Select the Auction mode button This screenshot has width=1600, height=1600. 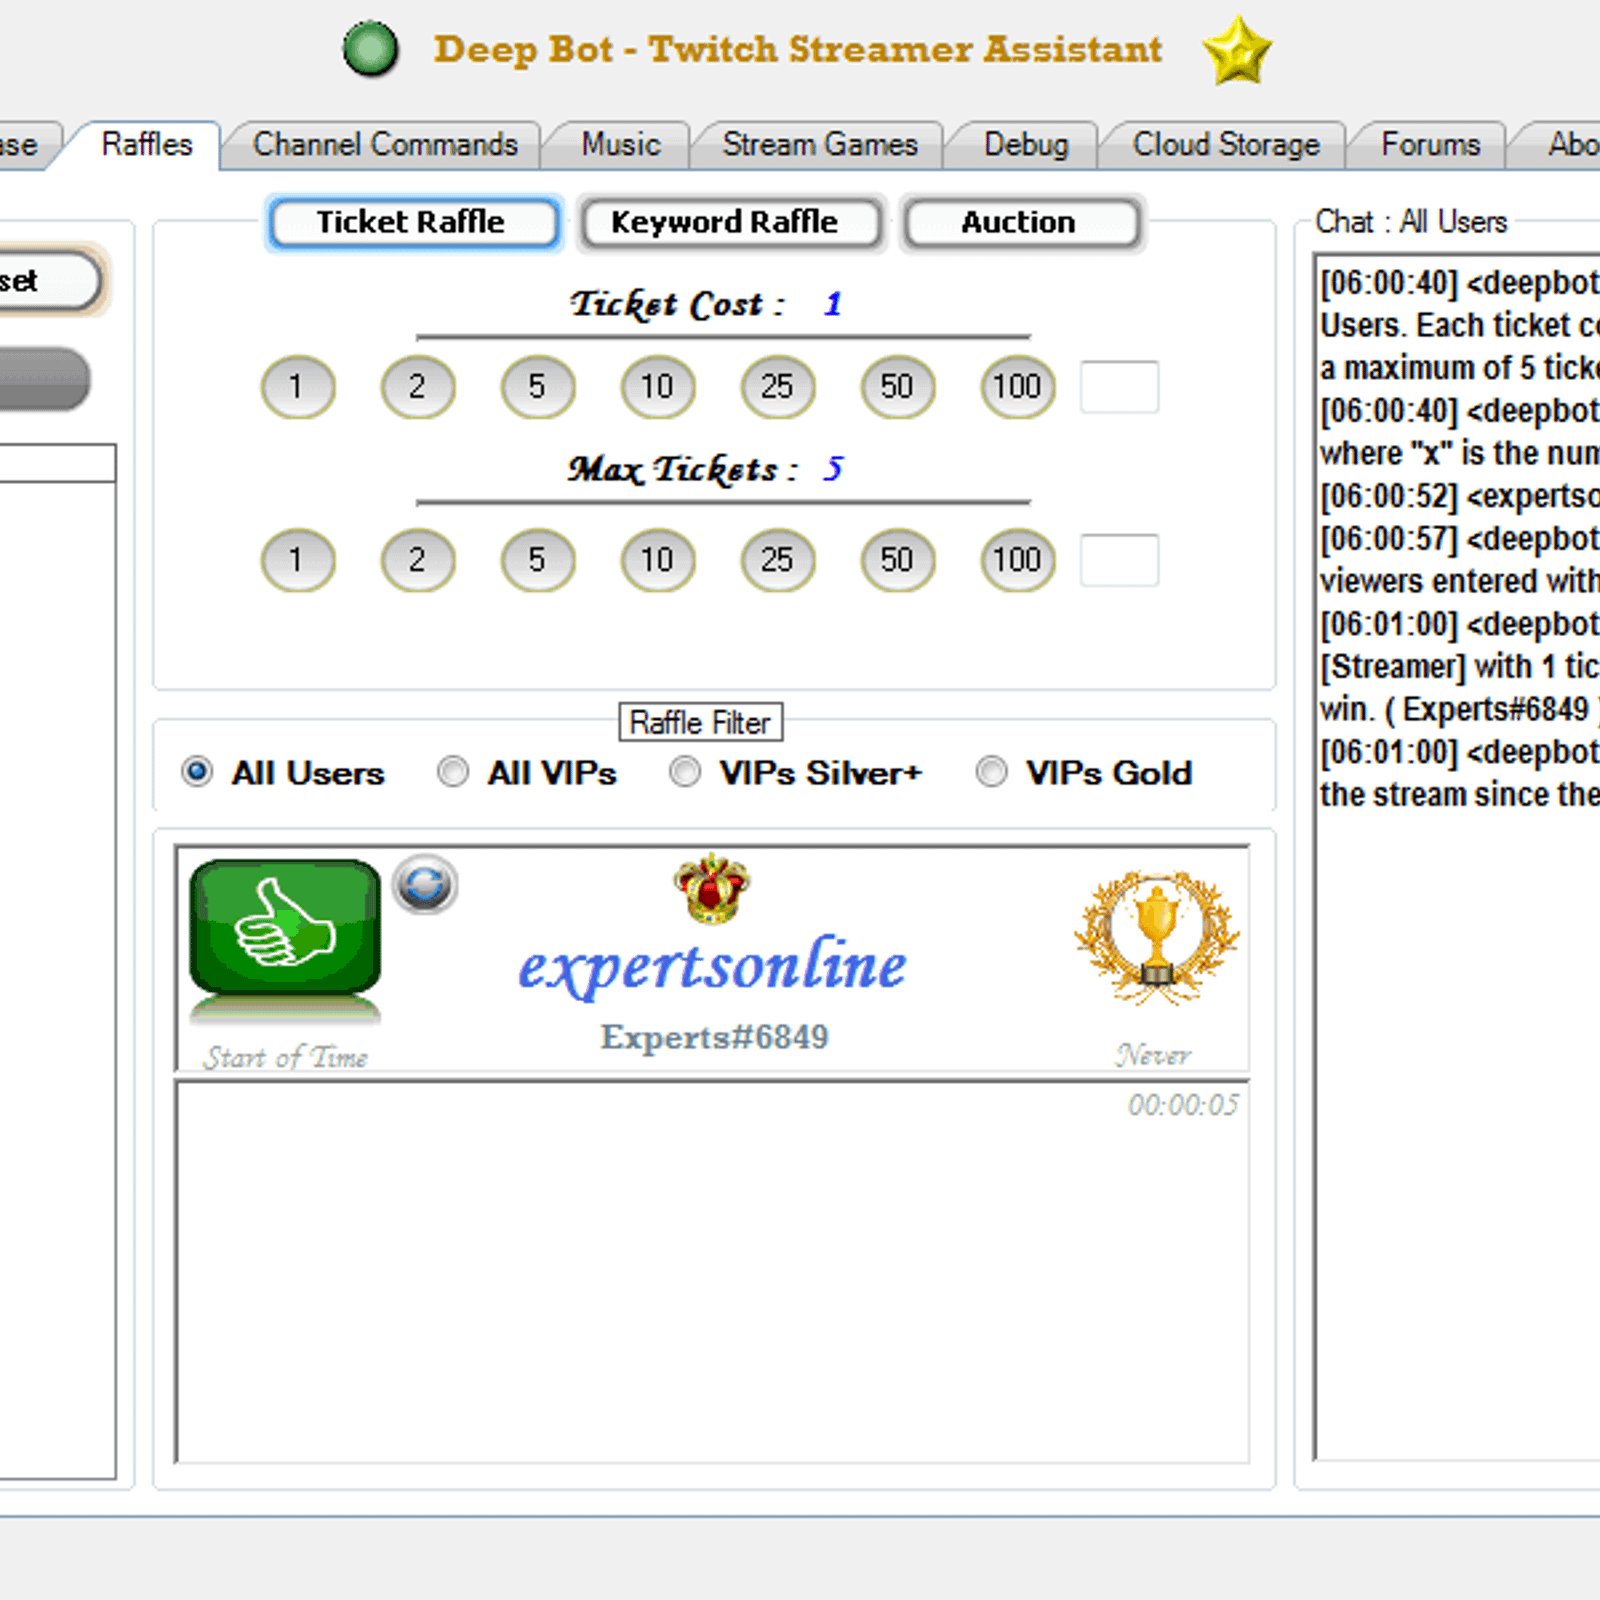pyautogui.click(x=1020, y=222)
